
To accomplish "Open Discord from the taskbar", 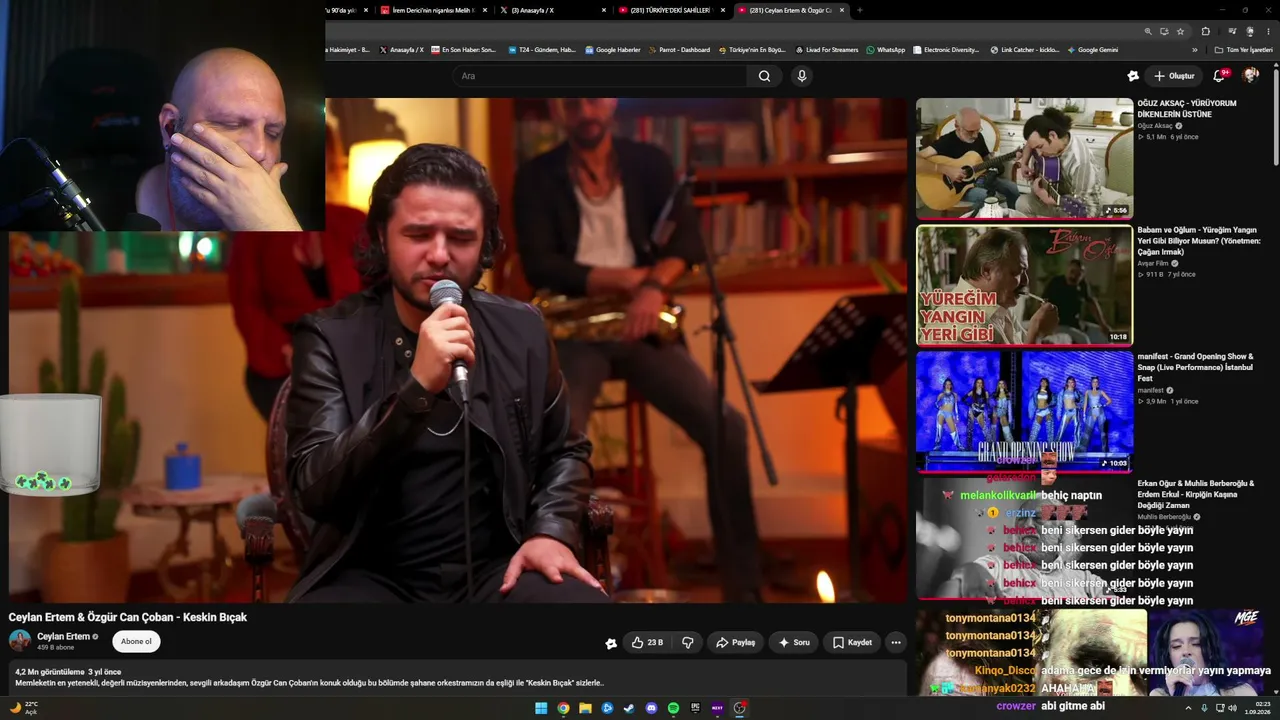I will [x=651, y=708].
